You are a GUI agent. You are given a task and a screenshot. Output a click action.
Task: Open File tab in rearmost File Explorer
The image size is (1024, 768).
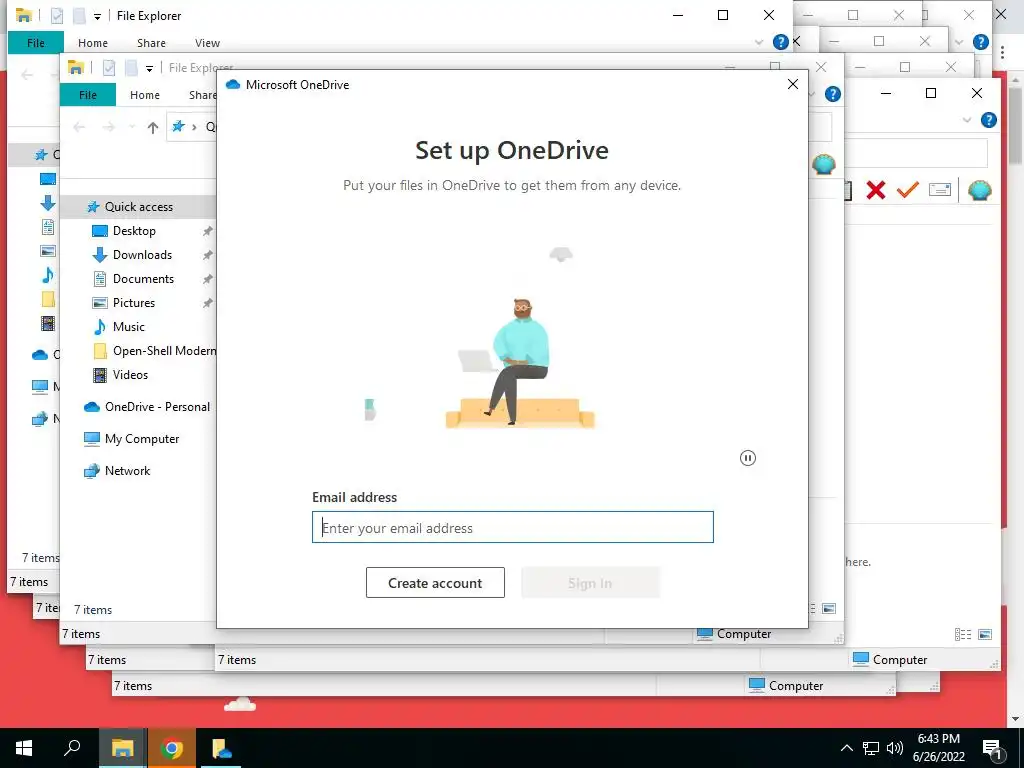(x=36, y=42)
